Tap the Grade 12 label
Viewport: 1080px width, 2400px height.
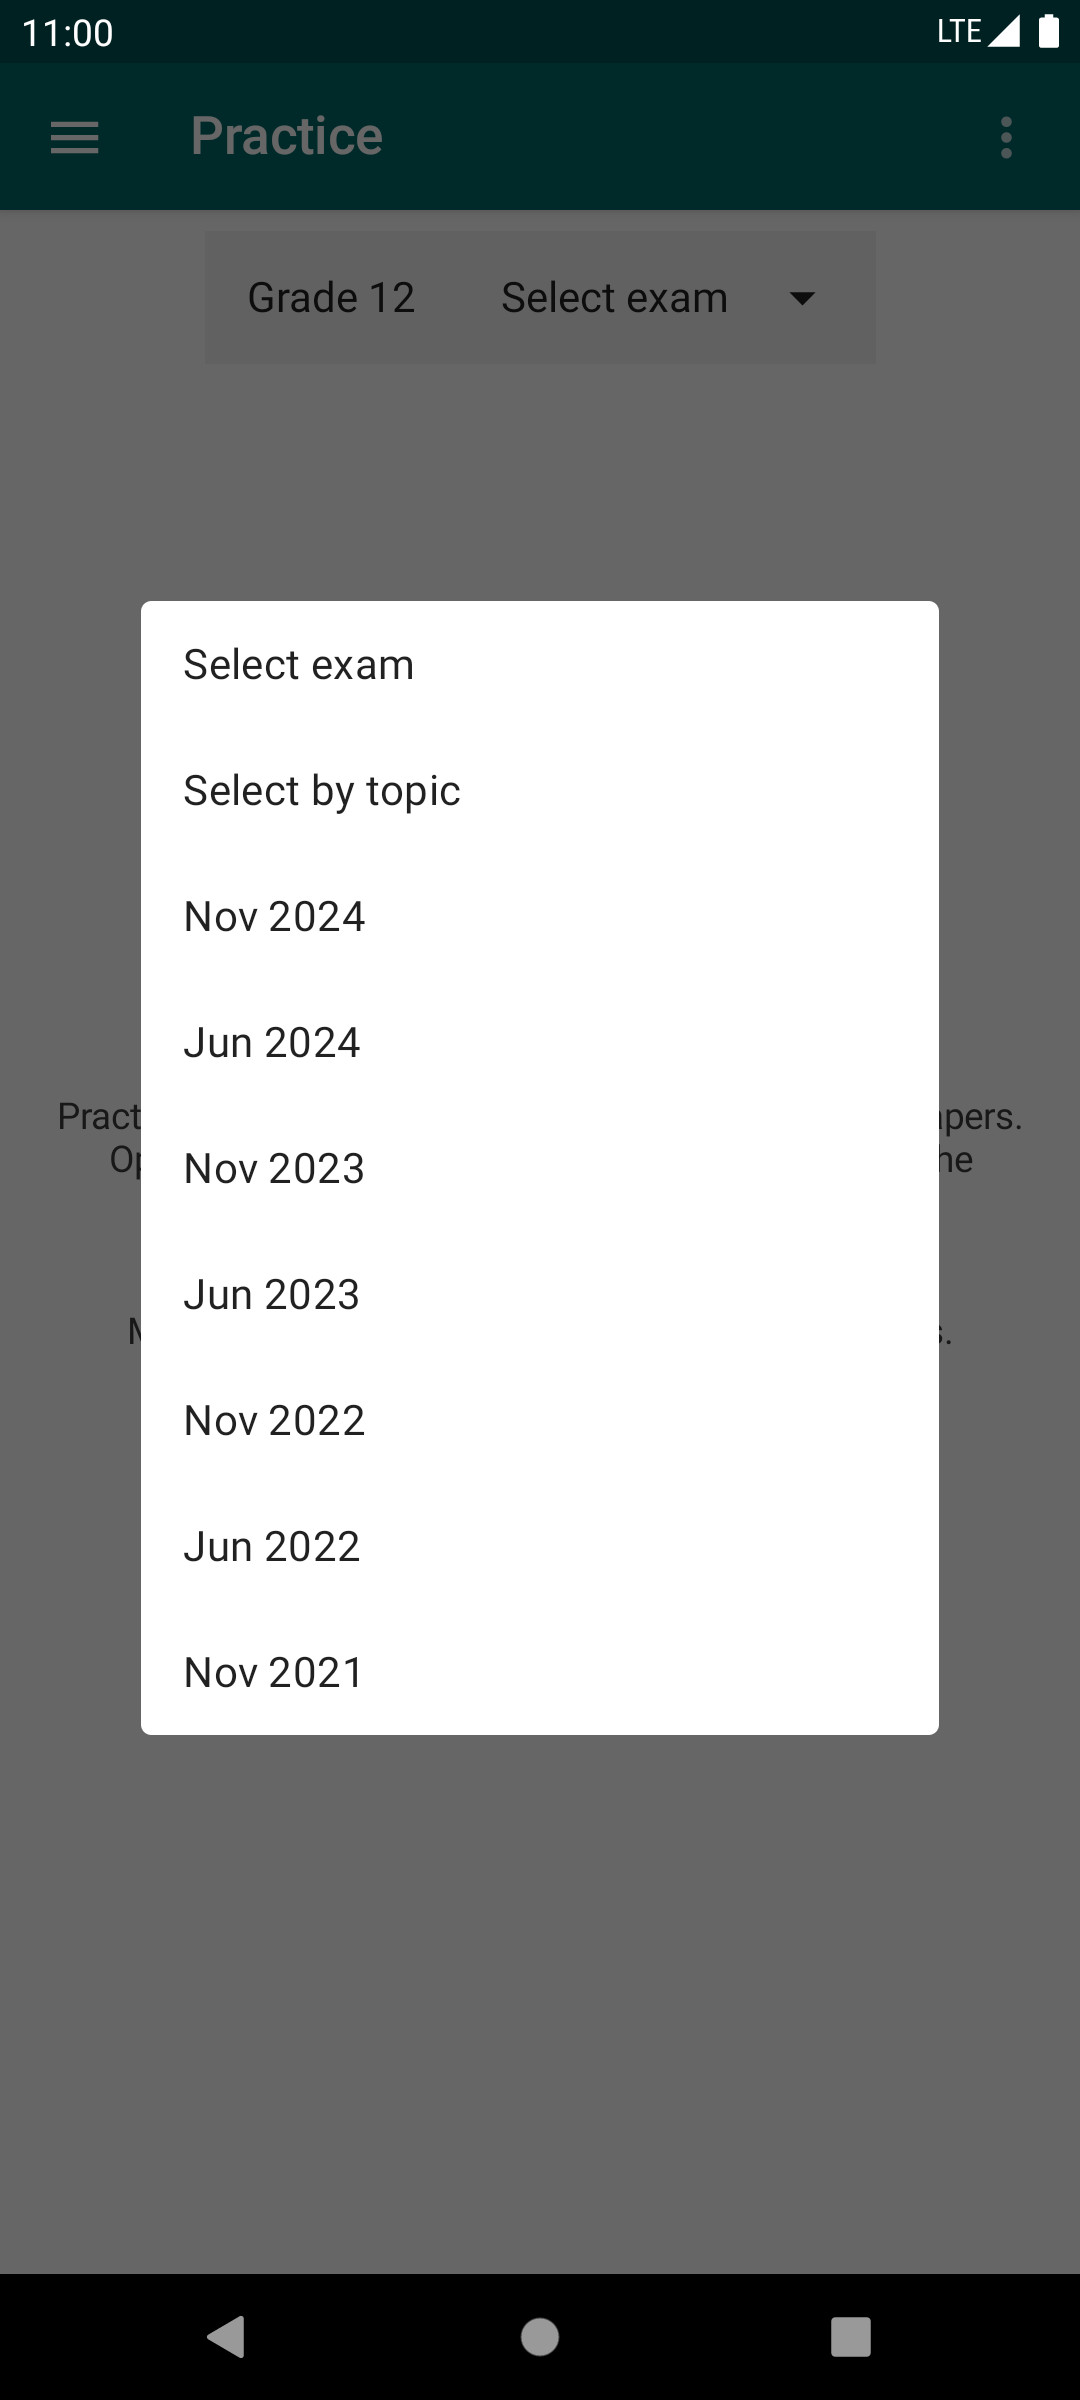tap(331, 298)
